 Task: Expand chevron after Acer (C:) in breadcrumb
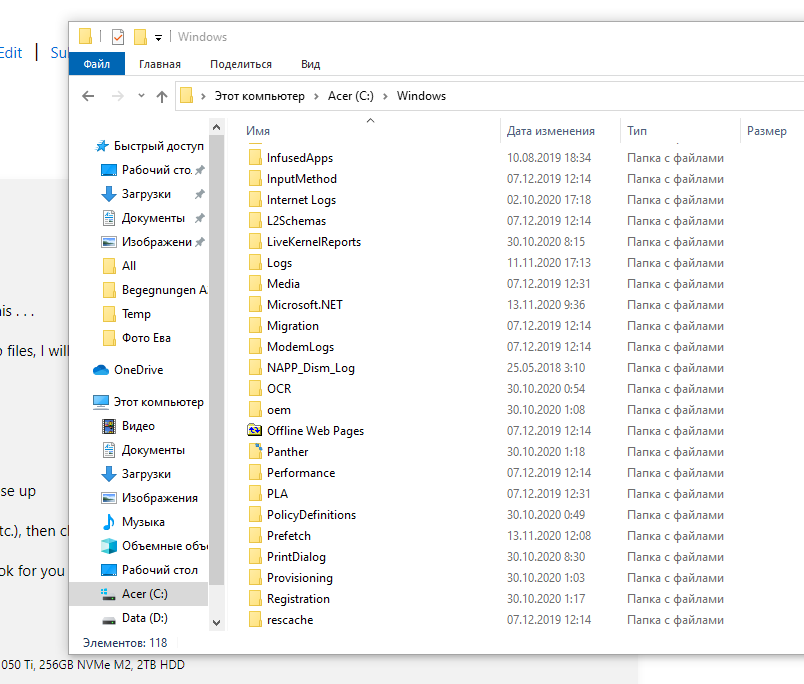385,96
